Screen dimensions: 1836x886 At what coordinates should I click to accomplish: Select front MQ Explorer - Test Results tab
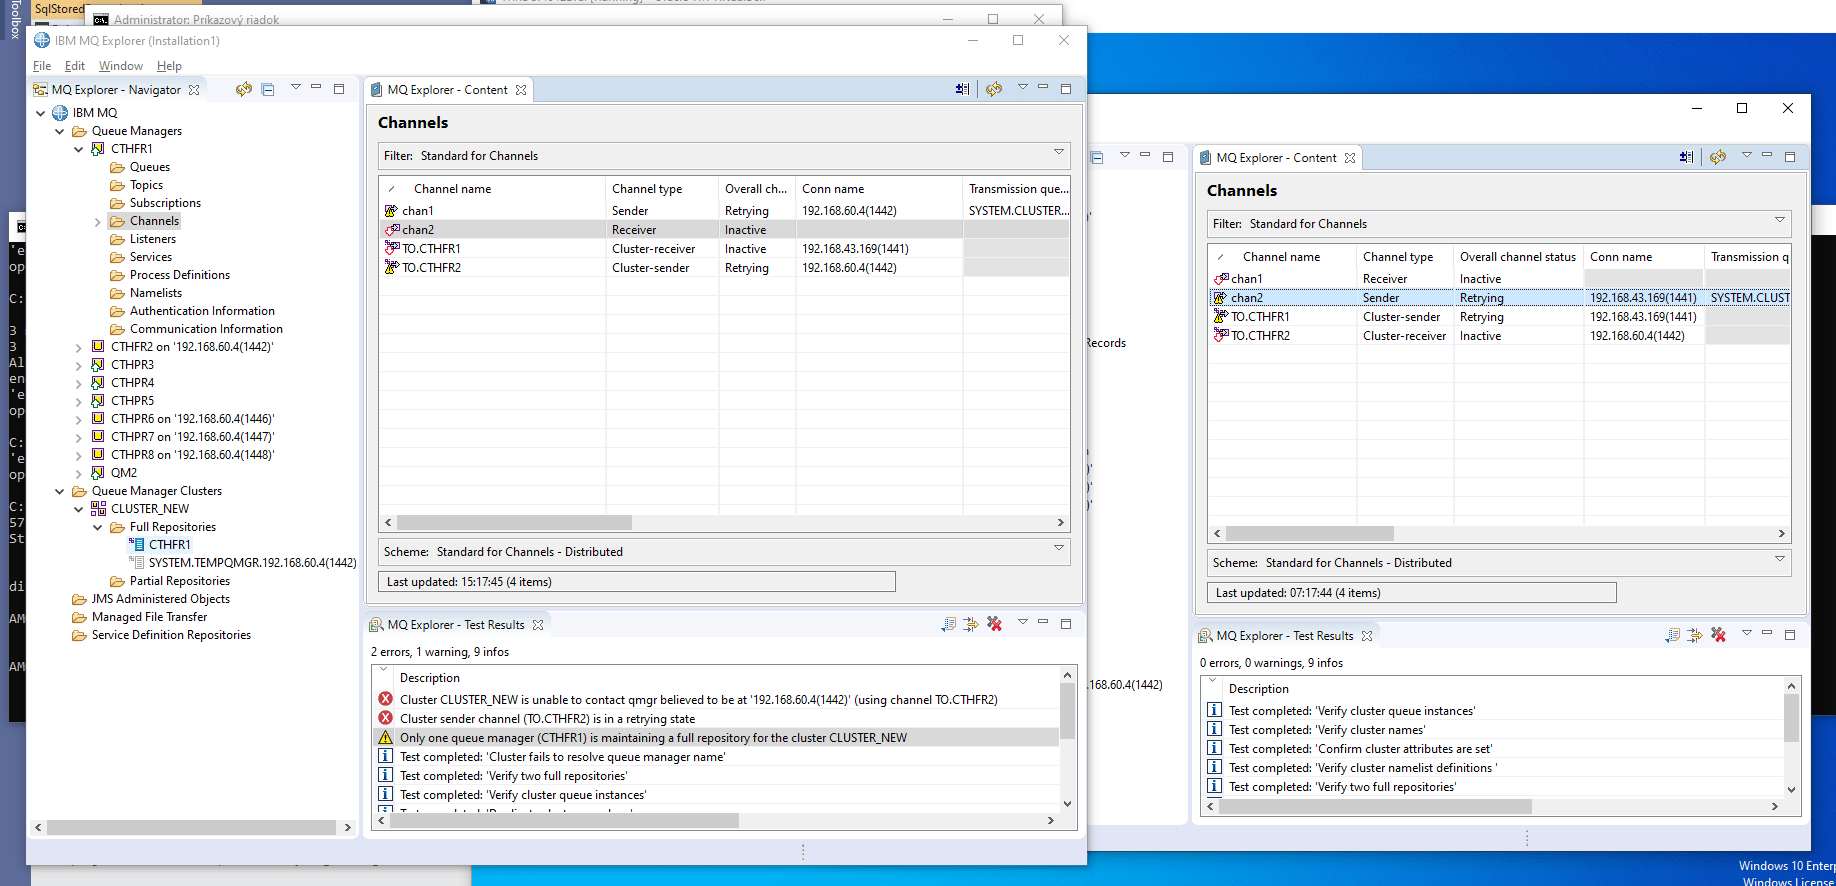click(x=456, y=625)
